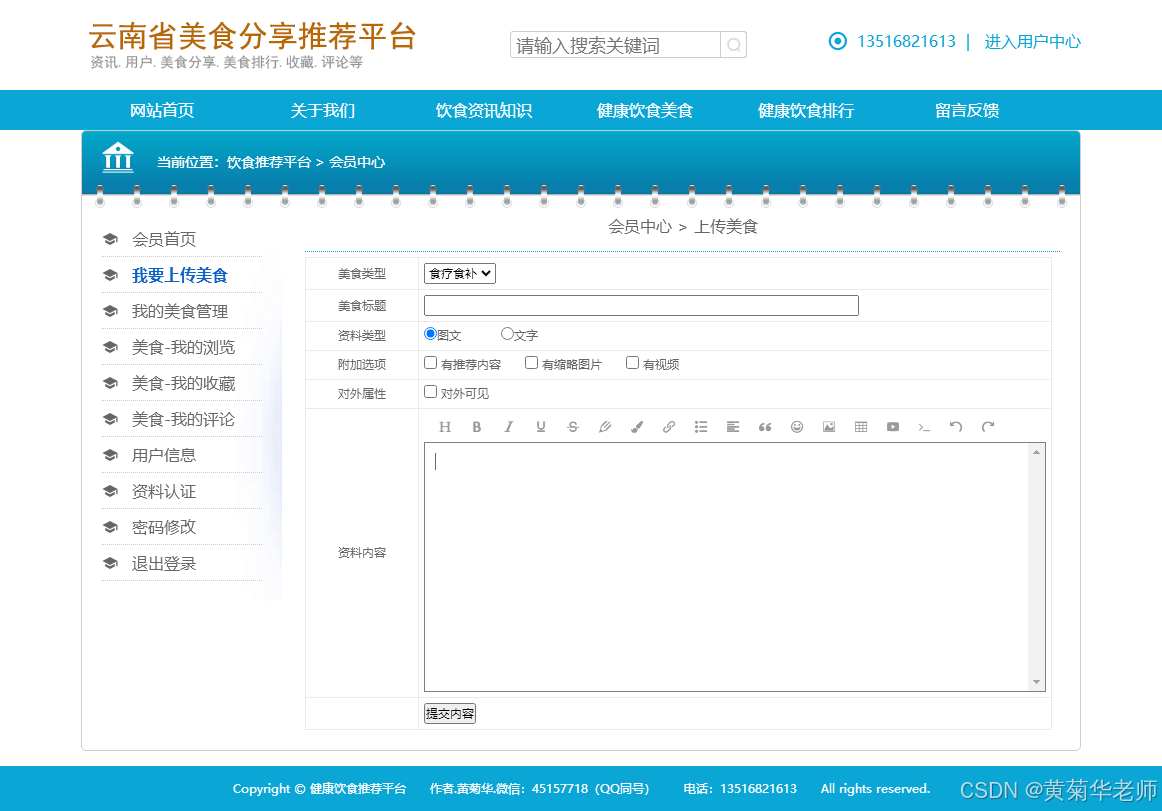Screen dimensions: 1162x811
Task: Toggle underline in the content editor
Action: click(x=541, y=427)
